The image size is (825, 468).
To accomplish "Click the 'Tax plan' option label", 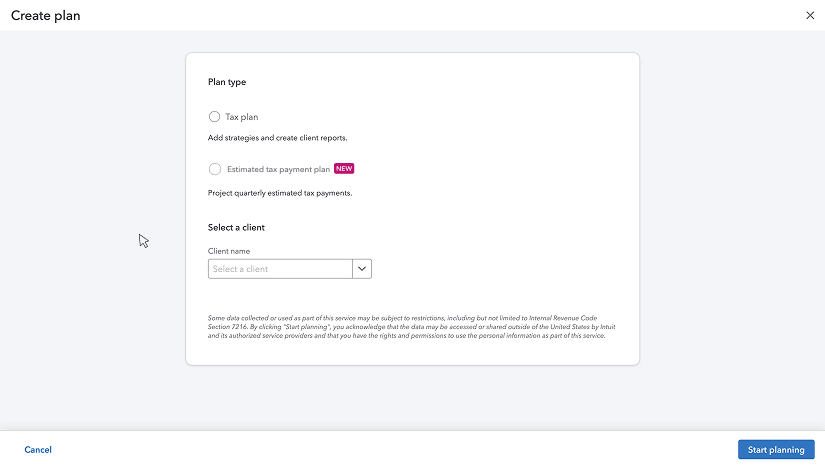I will [x=242, y=117].
